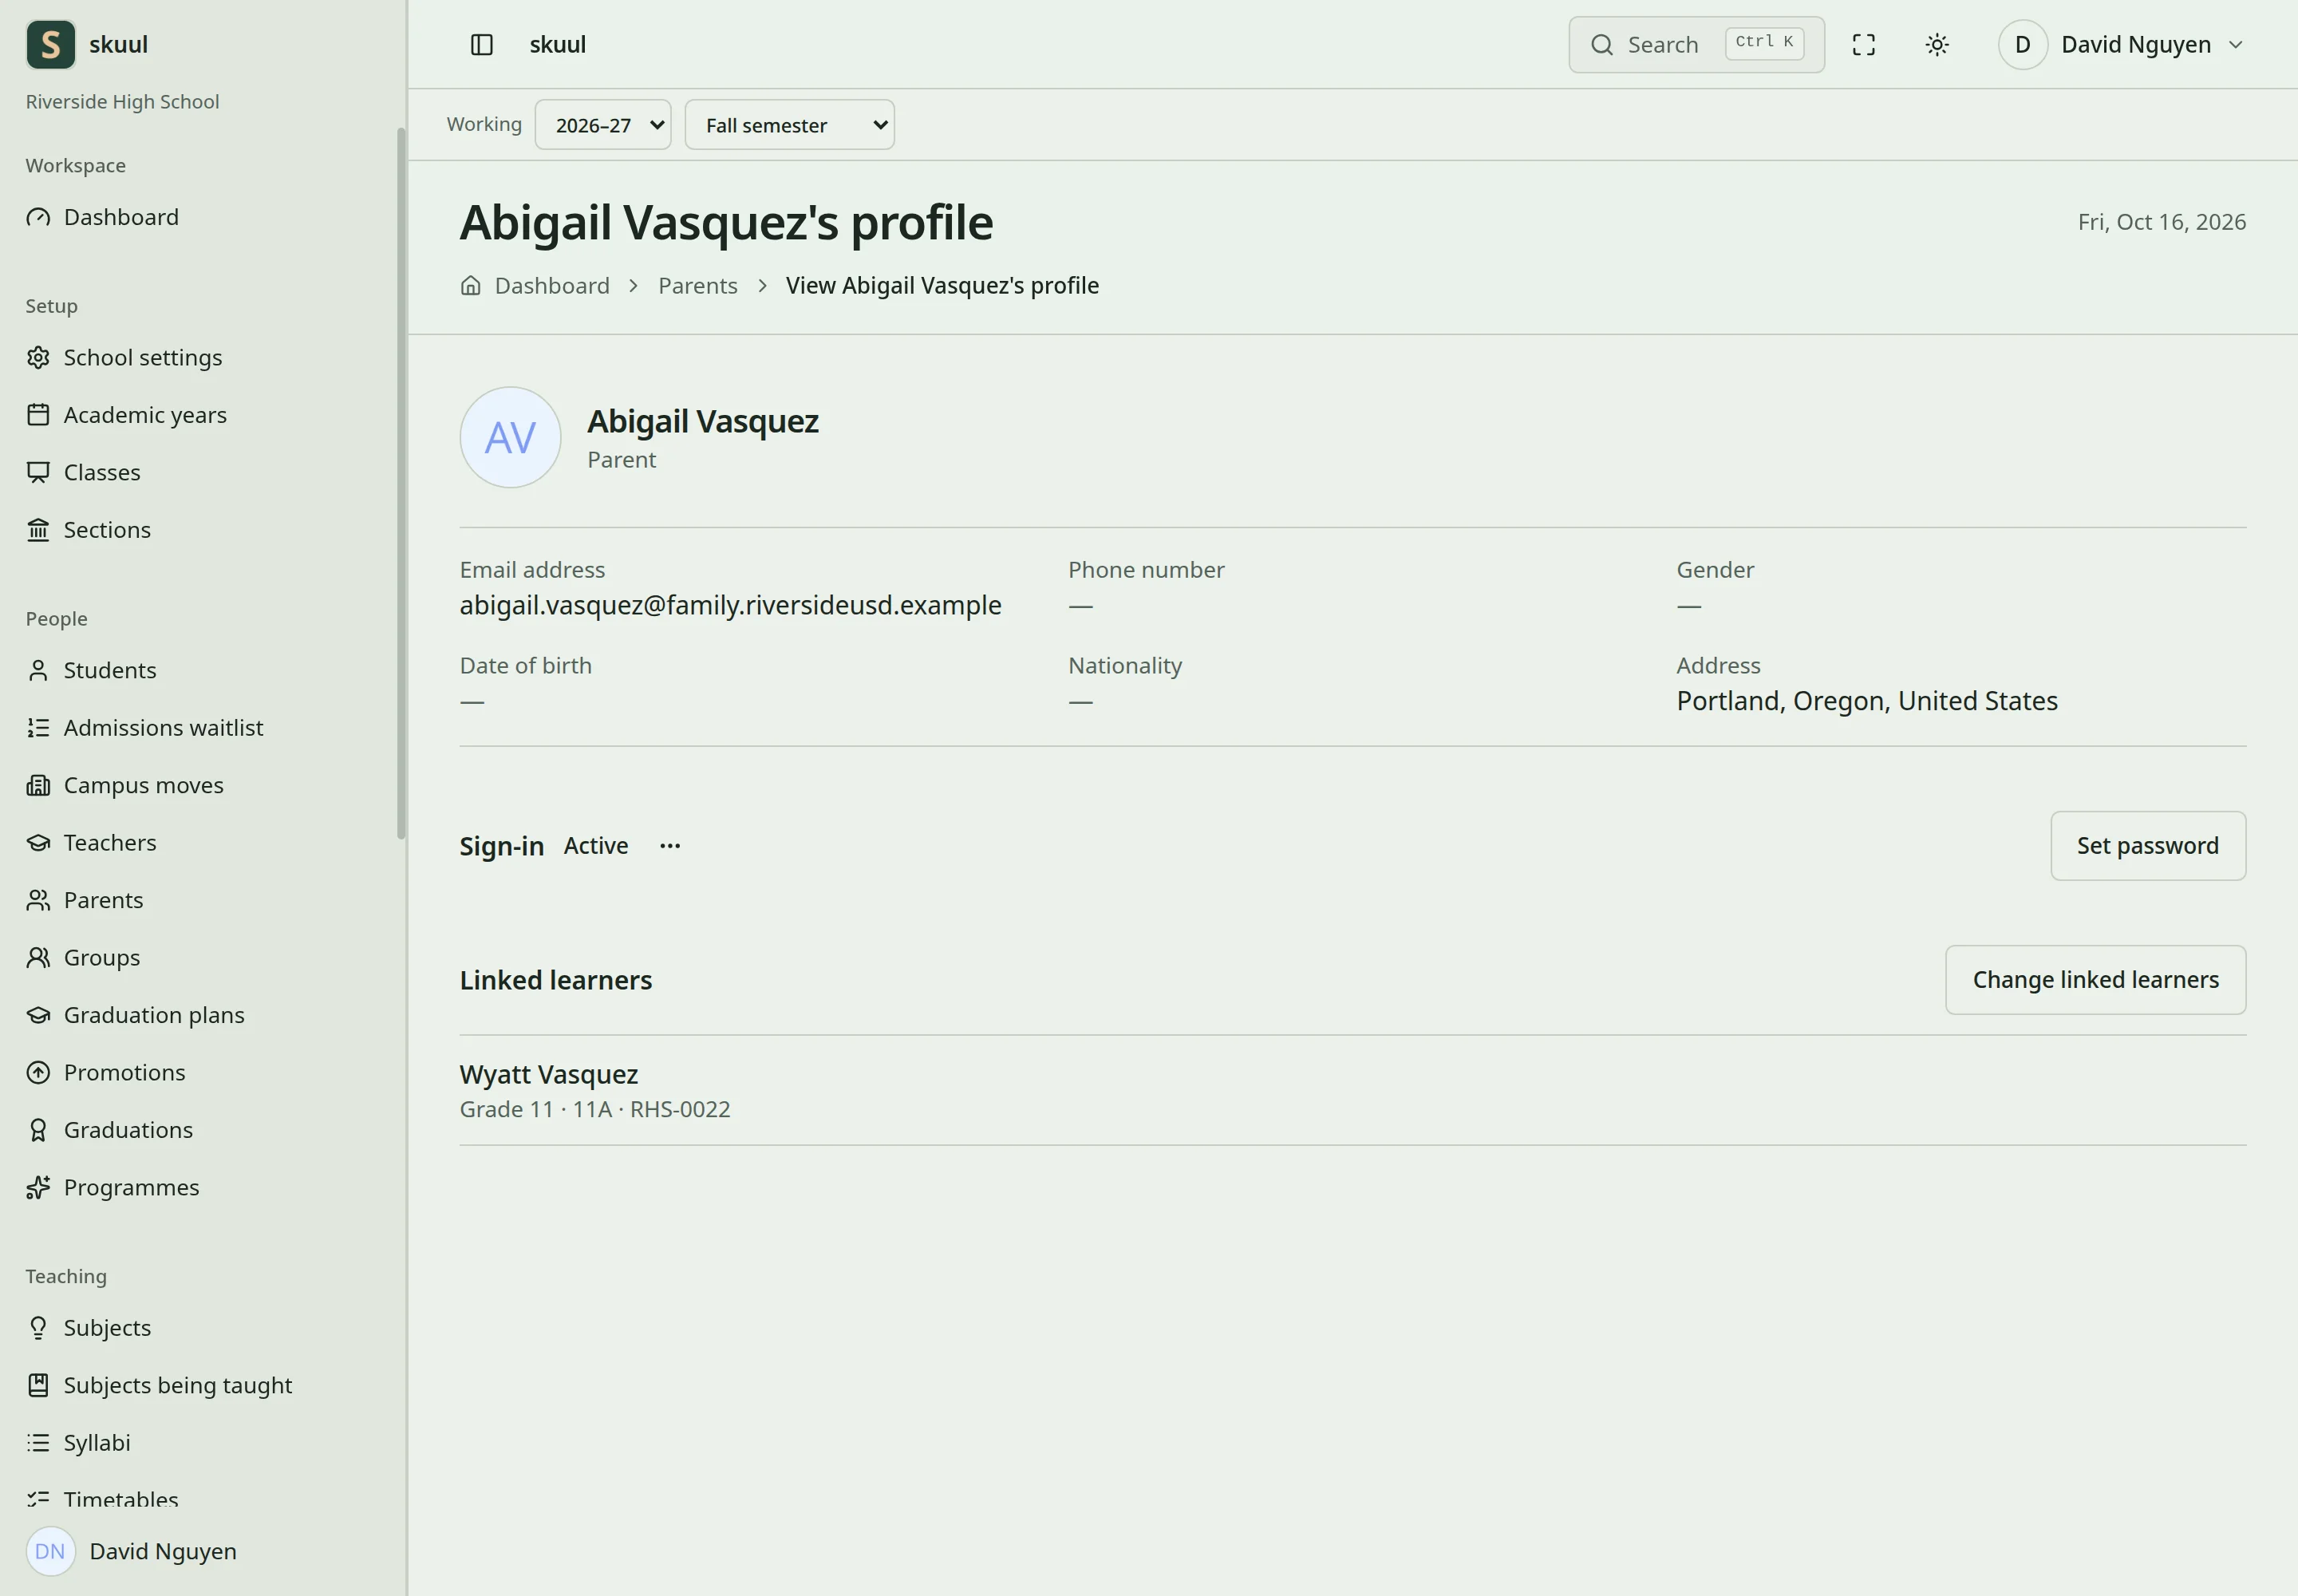Image resolution: width=2298 pixels, height=1596 pixels.
Task: Open School settings in sidebar
Action: coord(143,358)
